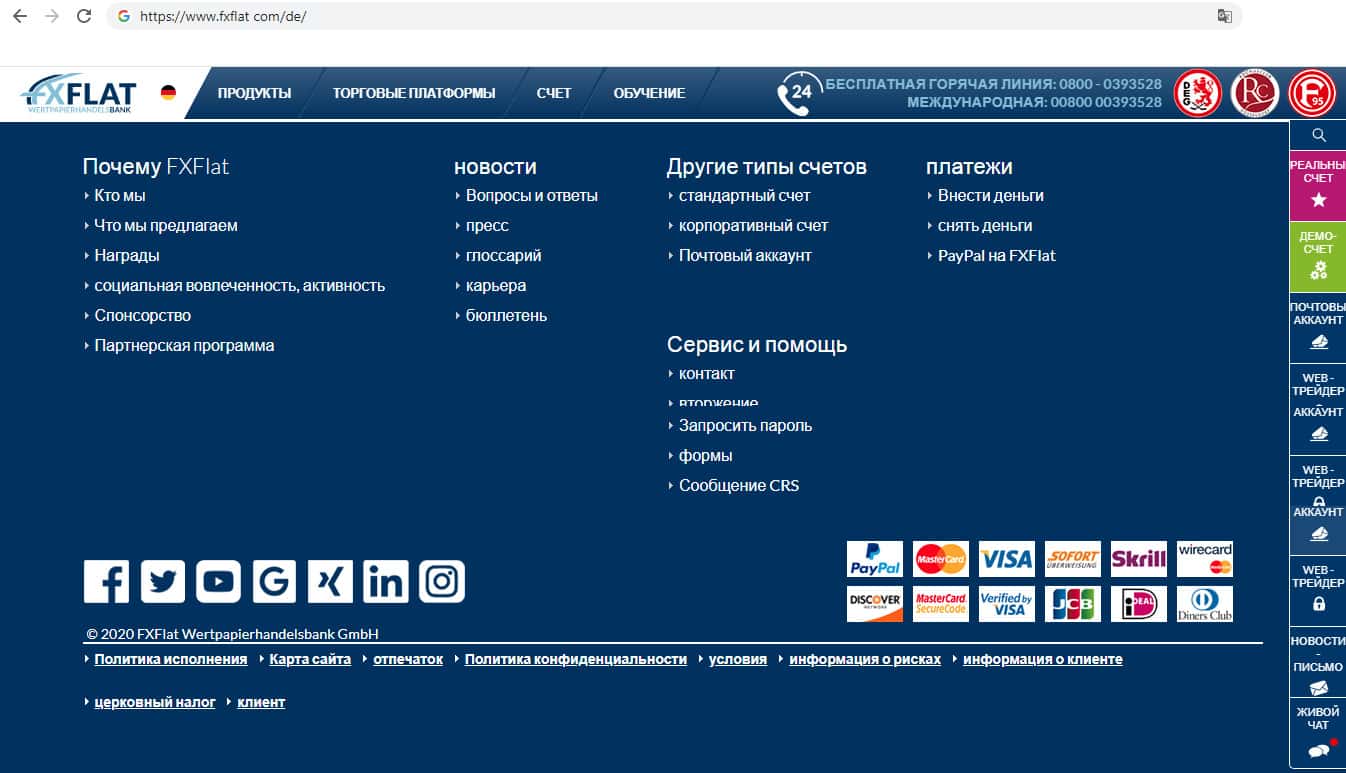This screenshot has width=1346, height=773.
Task: Click the Партнерская программа link
Action: [184, 346]
